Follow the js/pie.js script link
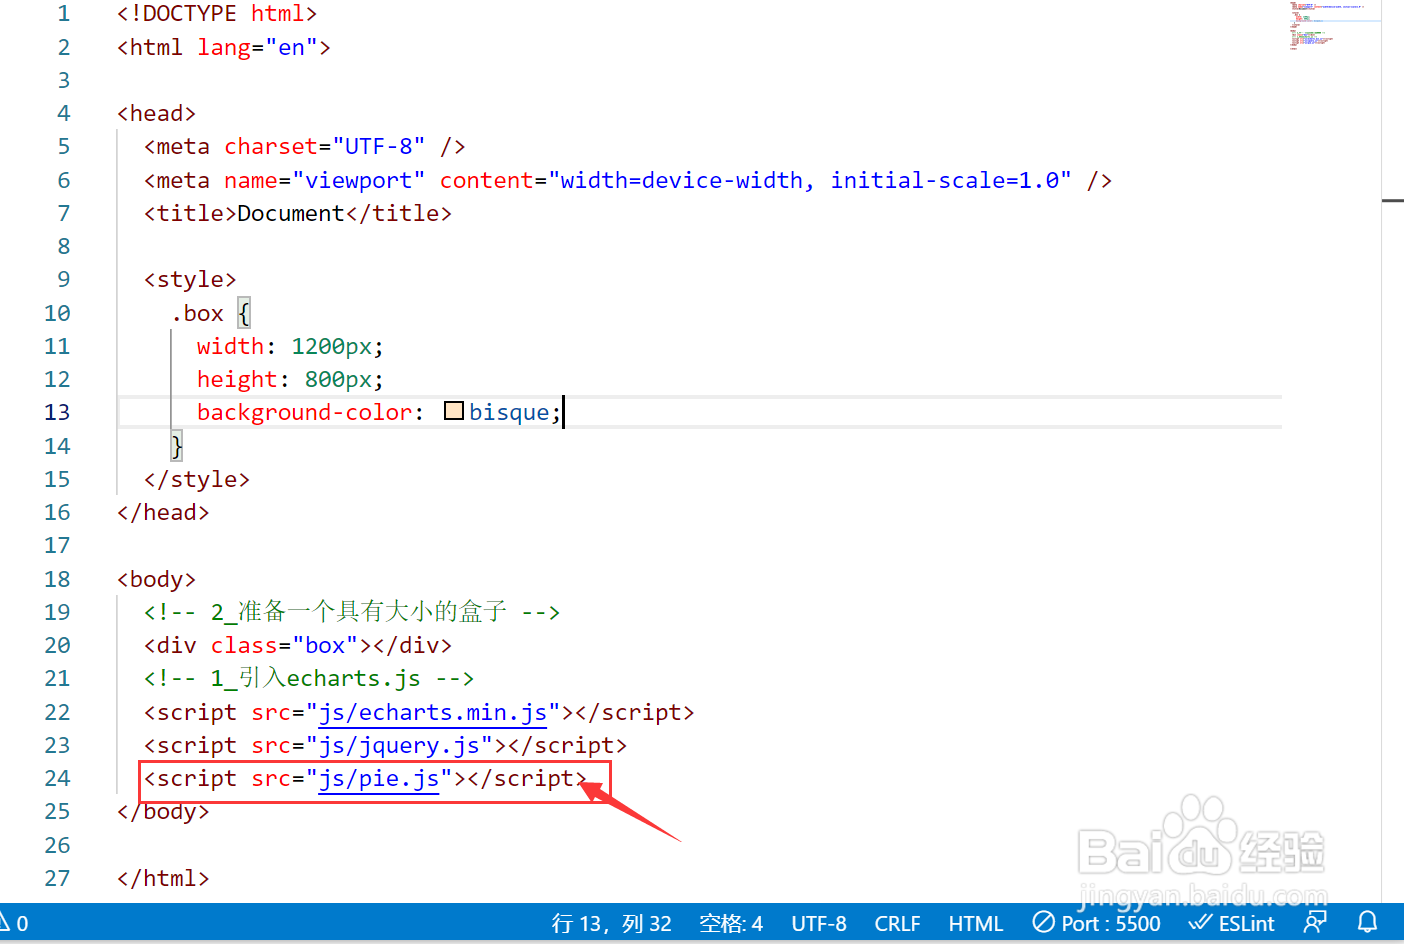The height and width of the screenshot is (944, 1404). pyautogui.click(x=379, y=778)
